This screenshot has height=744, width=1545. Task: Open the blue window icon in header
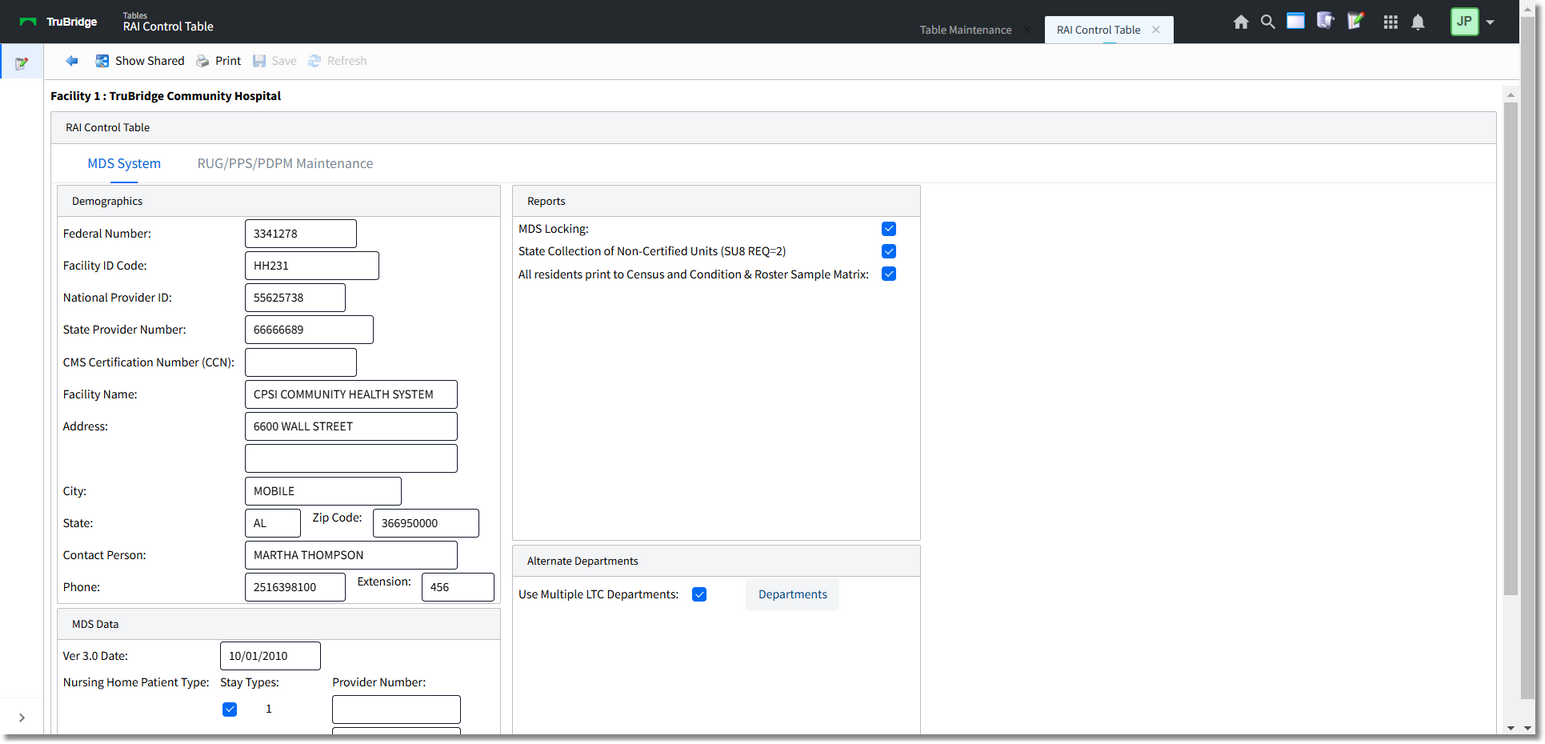pos(1296,20)
